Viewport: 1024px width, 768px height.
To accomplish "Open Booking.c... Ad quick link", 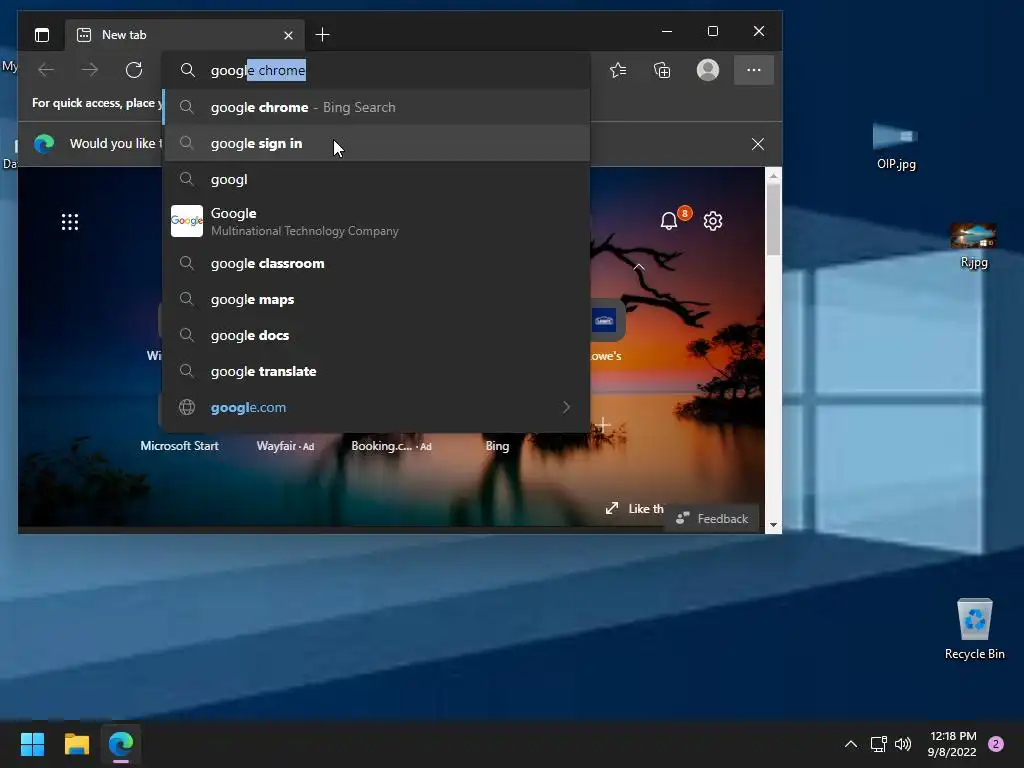I will pos(391,446).
